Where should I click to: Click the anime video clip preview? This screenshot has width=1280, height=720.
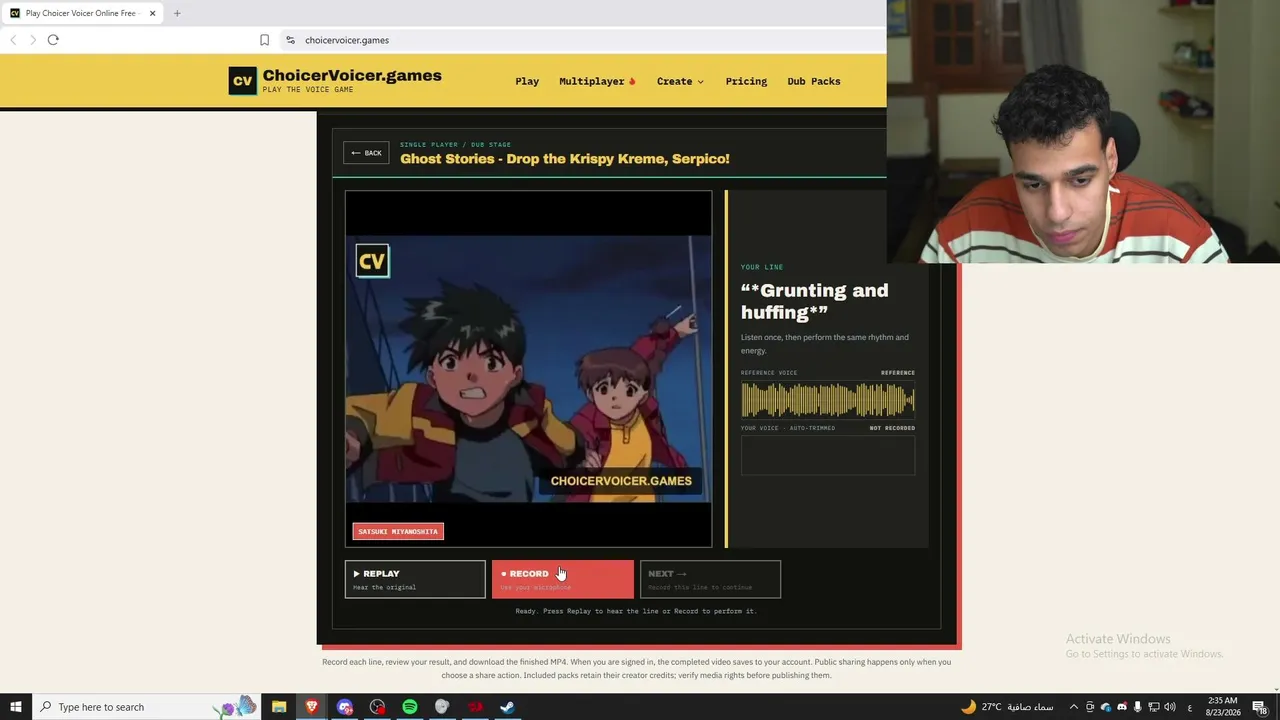[529, 369]
